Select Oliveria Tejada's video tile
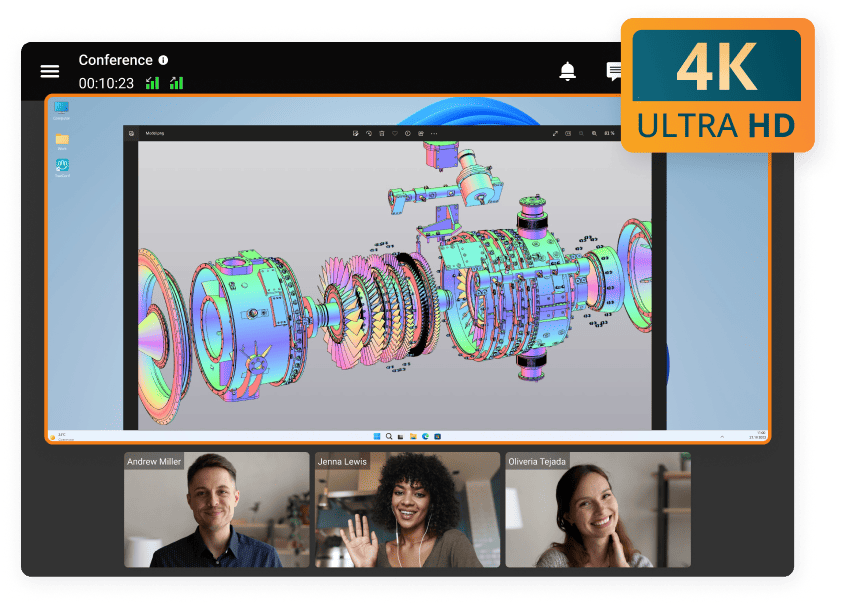Viewport: 844px width, 604px height. coord(598,509)
